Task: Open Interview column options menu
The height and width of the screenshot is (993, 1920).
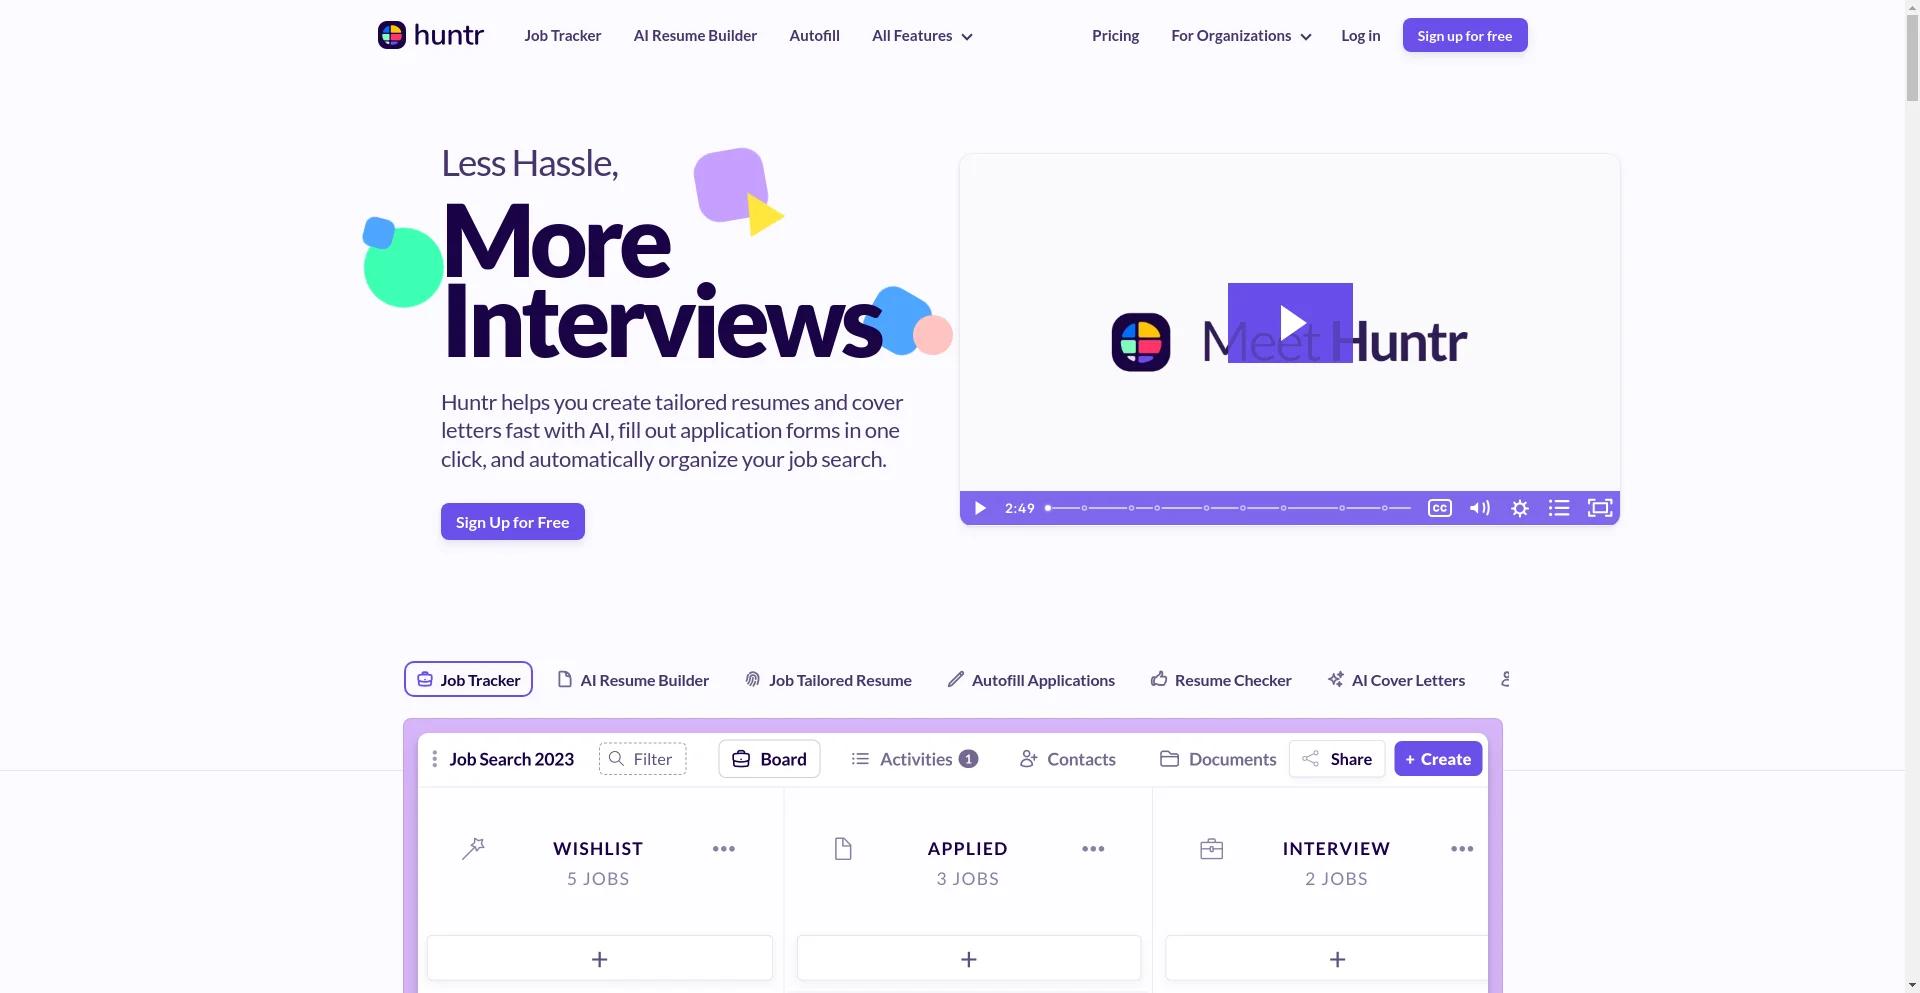Action: pos(1462,849)
